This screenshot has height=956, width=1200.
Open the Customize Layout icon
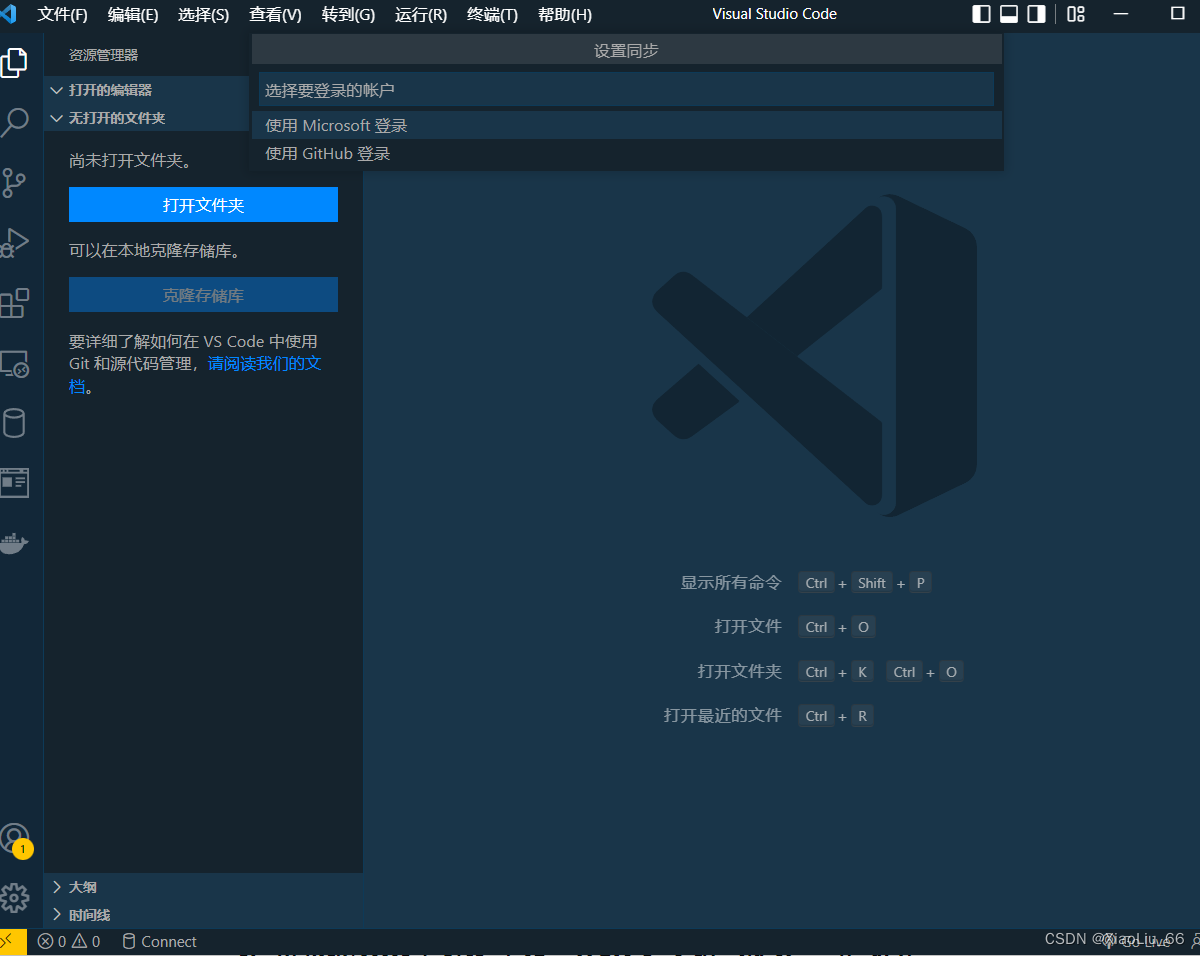(1076, 14)
